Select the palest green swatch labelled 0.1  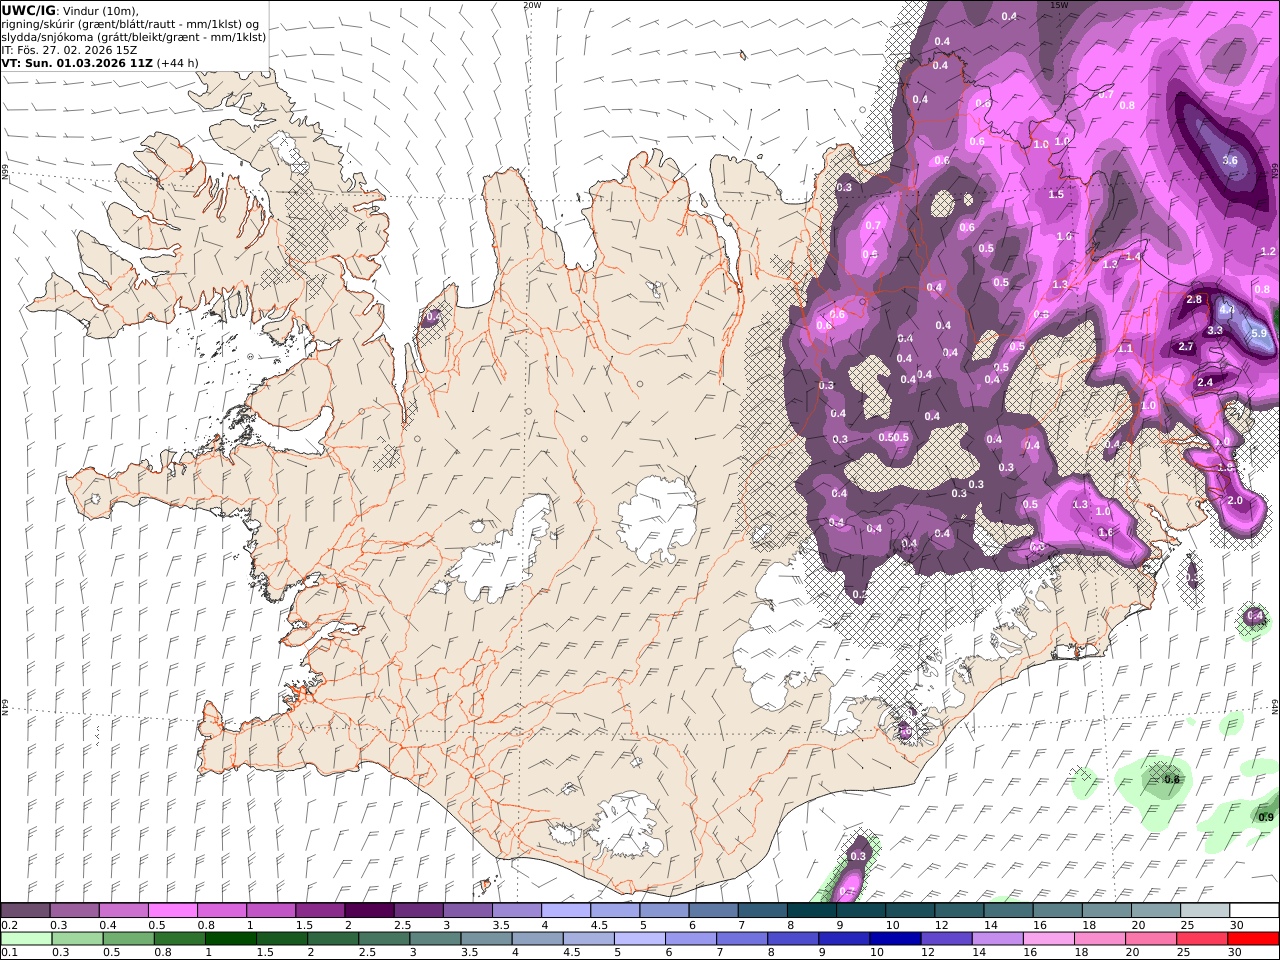26,939
